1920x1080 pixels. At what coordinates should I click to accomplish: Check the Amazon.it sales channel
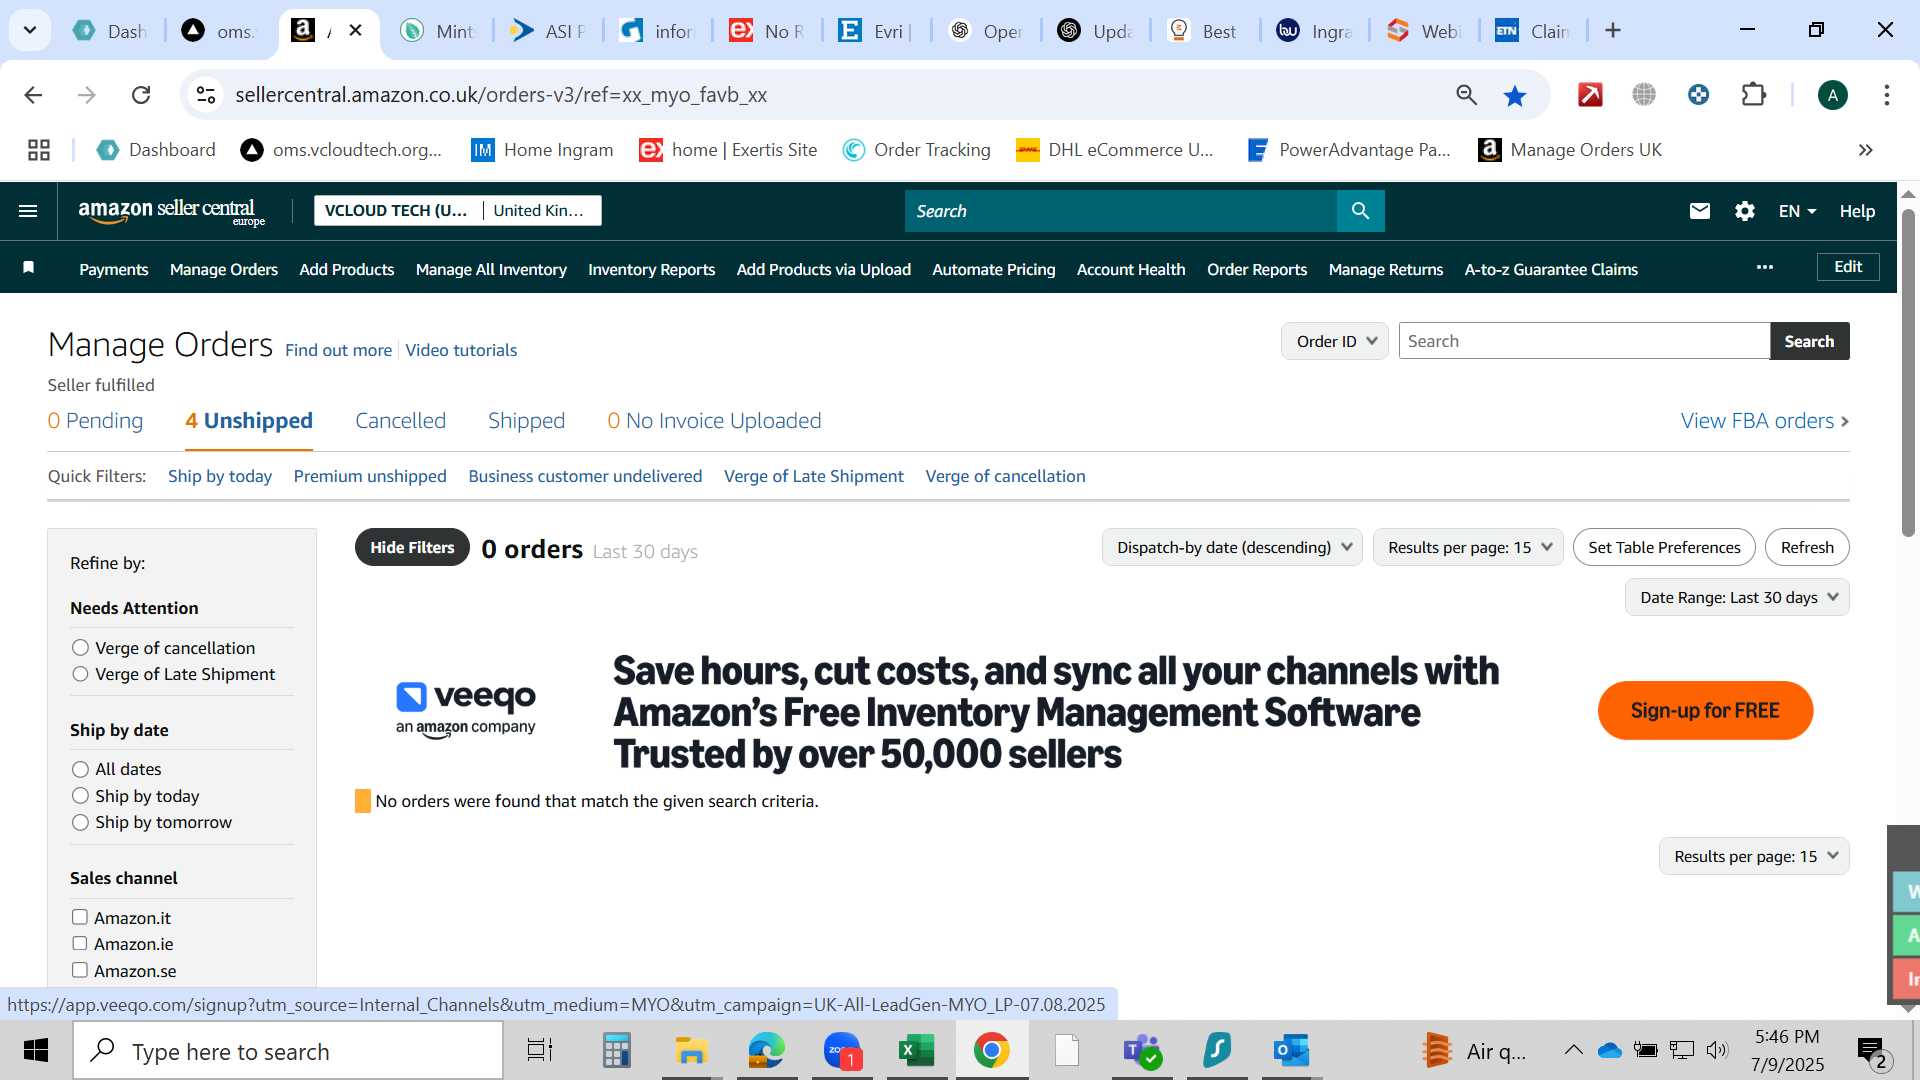click(80, 917)
